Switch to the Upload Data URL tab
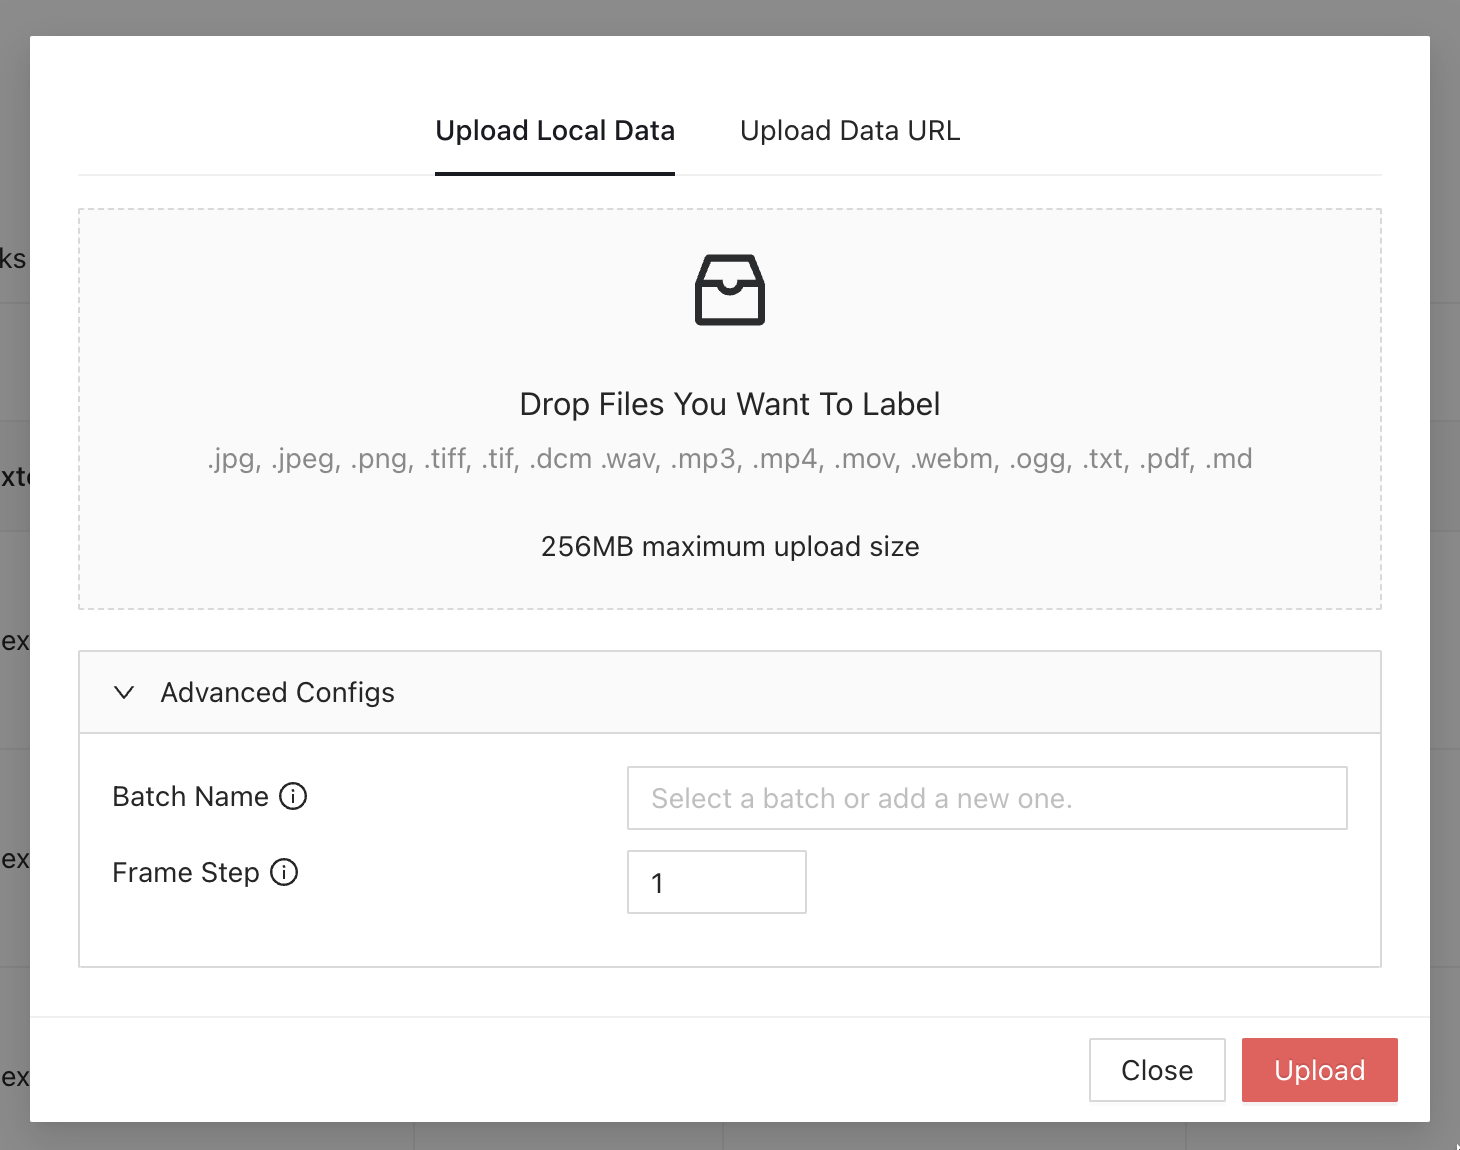1460x1150 pixels. [849, 131]
